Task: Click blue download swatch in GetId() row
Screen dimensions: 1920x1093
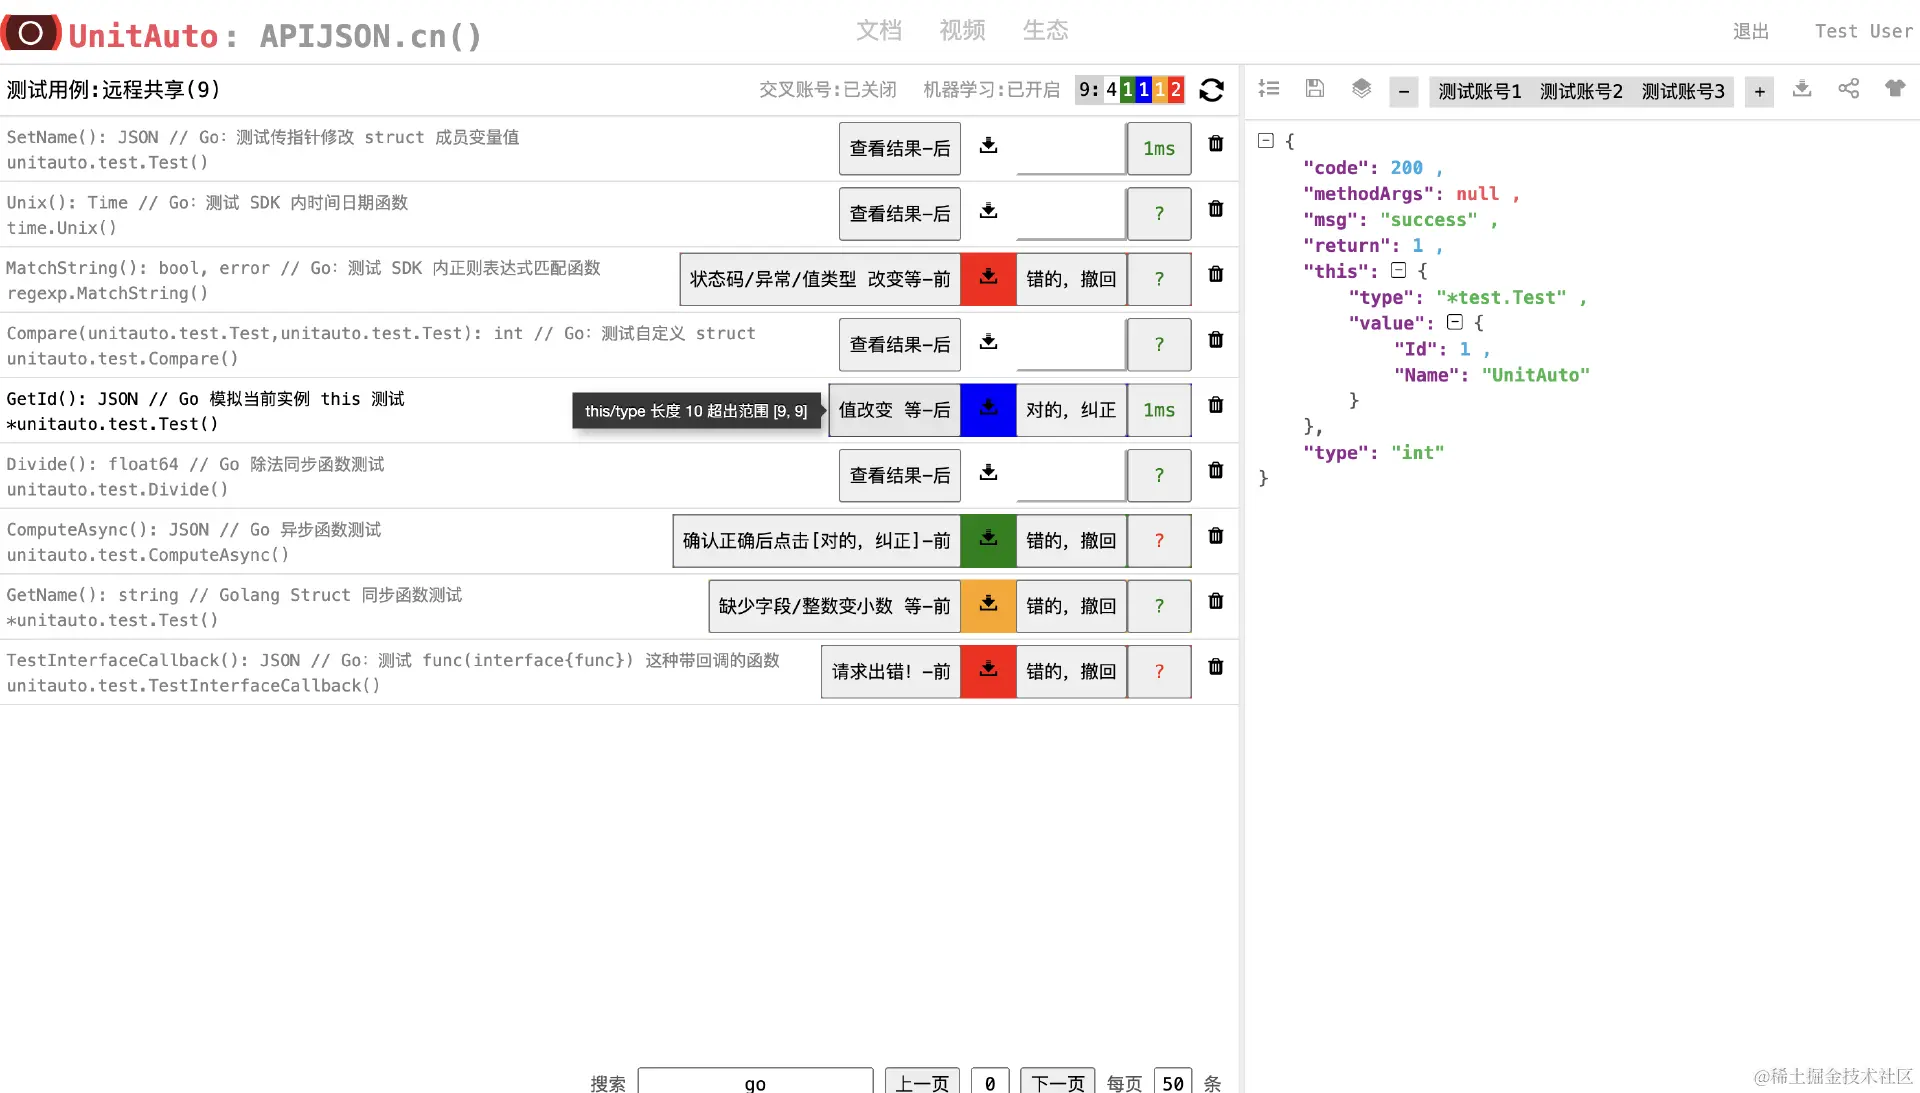Action: pyautogui.click(x=988, y=410)
